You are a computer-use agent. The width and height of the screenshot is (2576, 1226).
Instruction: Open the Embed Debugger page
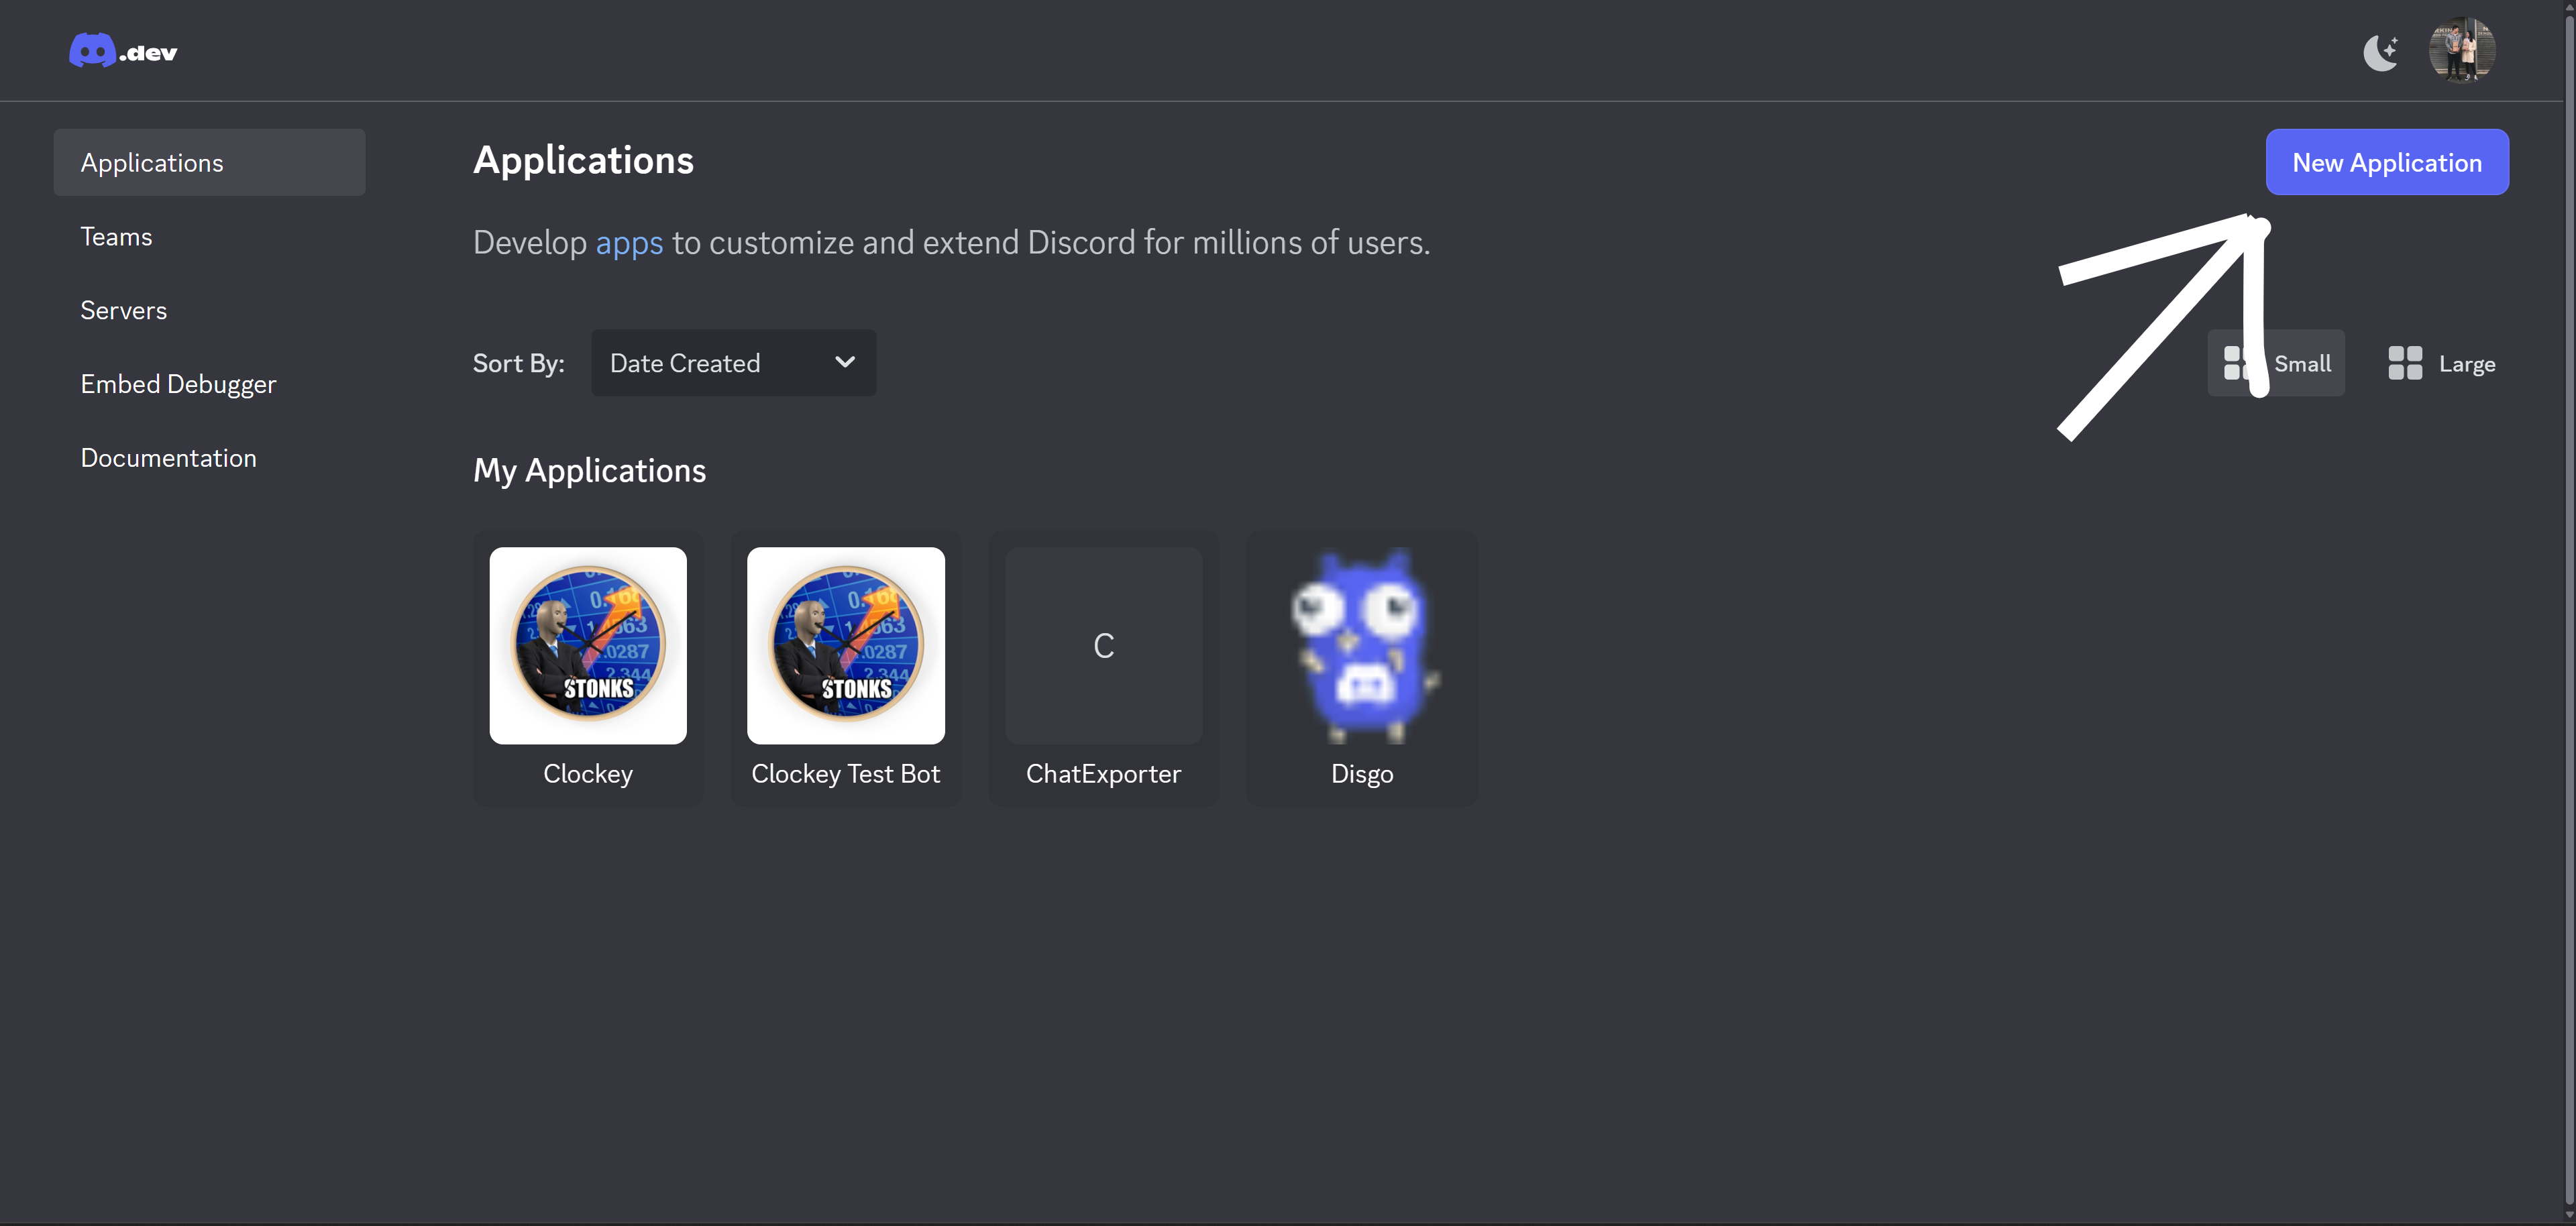178,384
